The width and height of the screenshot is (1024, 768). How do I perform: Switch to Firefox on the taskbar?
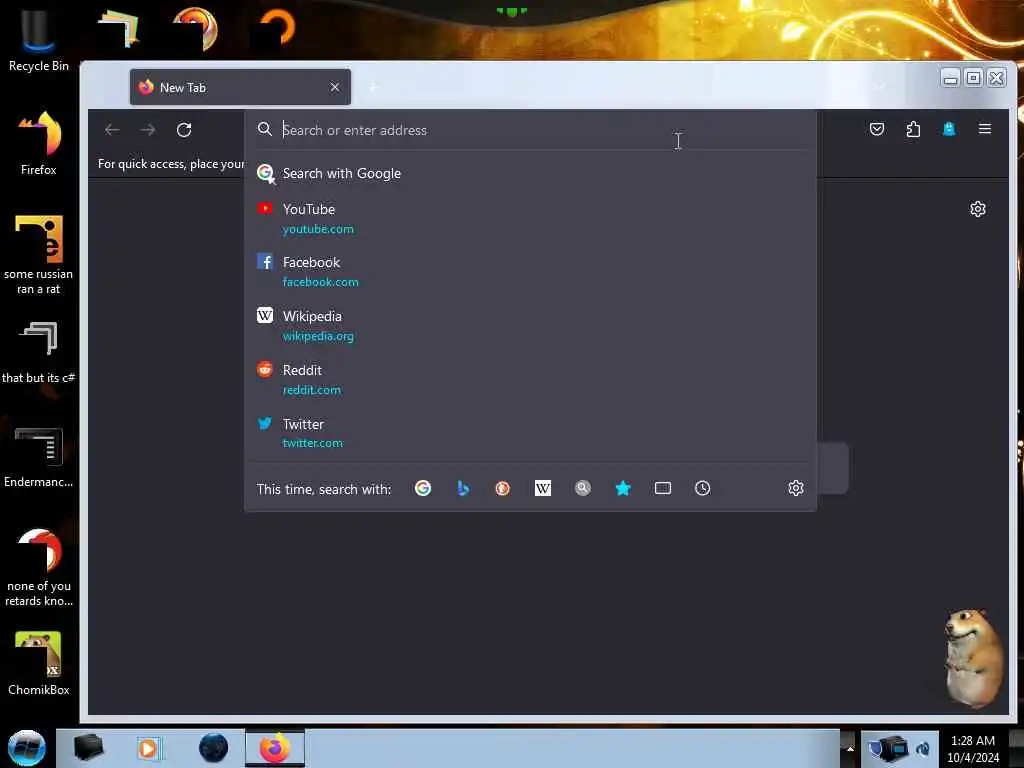pyautogui.click(x=275, y=748)
